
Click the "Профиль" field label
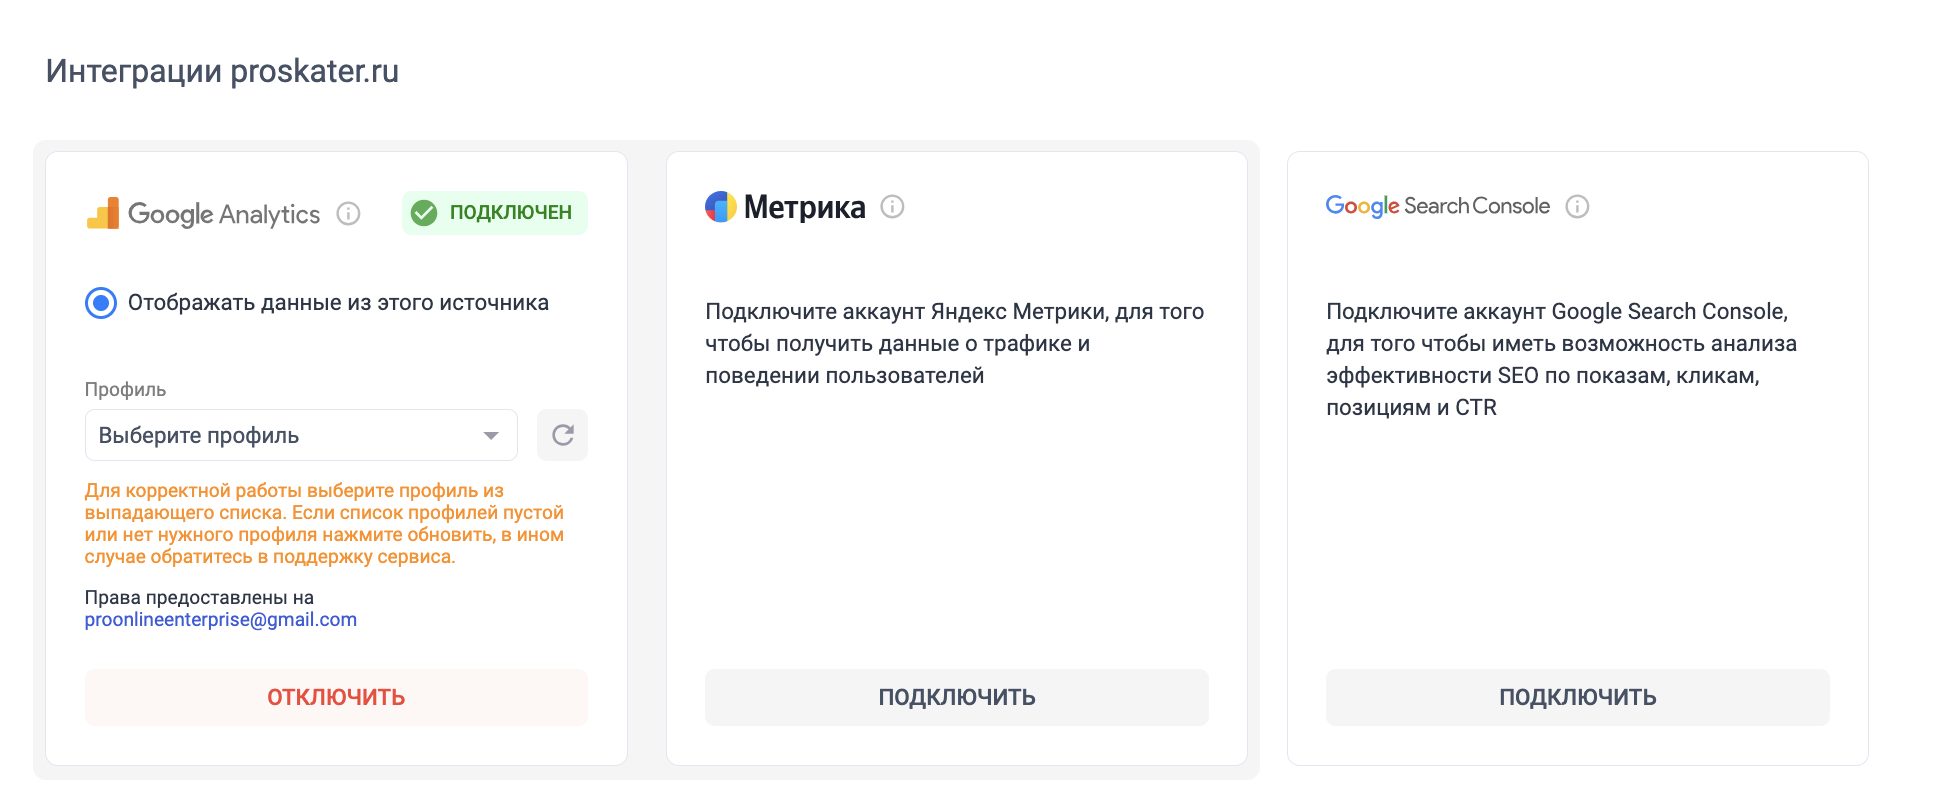[125, 389]
